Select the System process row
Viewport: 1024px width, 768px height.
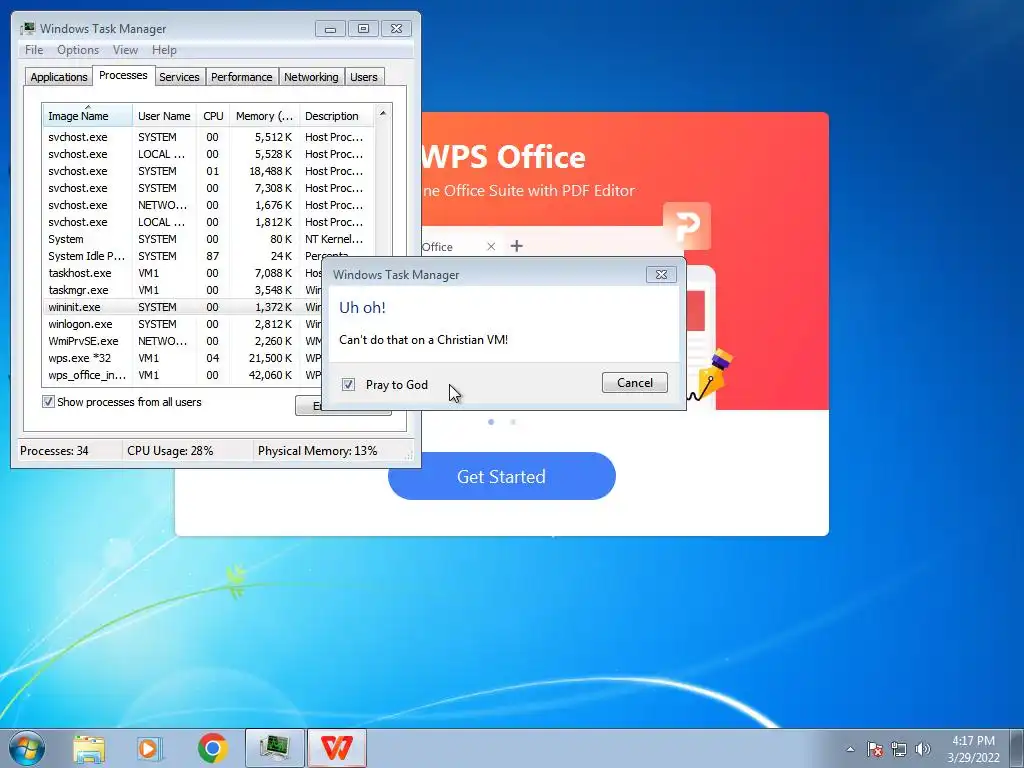coord(209,239)
